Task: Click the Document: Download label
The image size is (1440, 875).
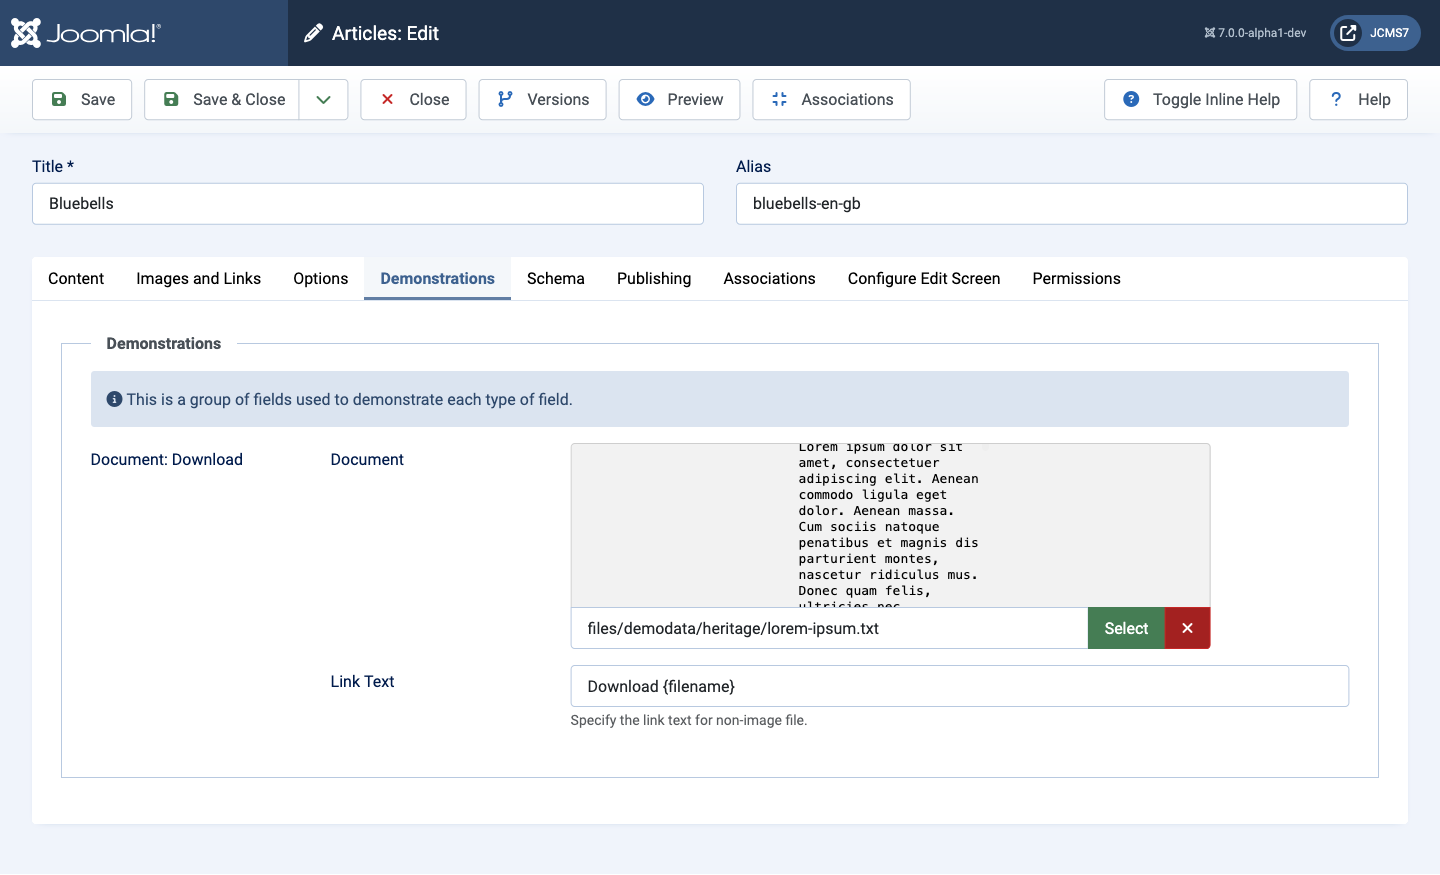Action: pyautogui.click(x=167, y=459)
